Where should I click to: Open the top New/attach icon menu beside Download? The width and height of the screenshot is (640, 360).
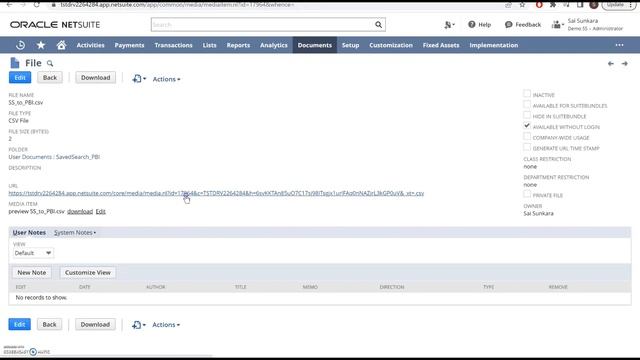coord(139,79)
